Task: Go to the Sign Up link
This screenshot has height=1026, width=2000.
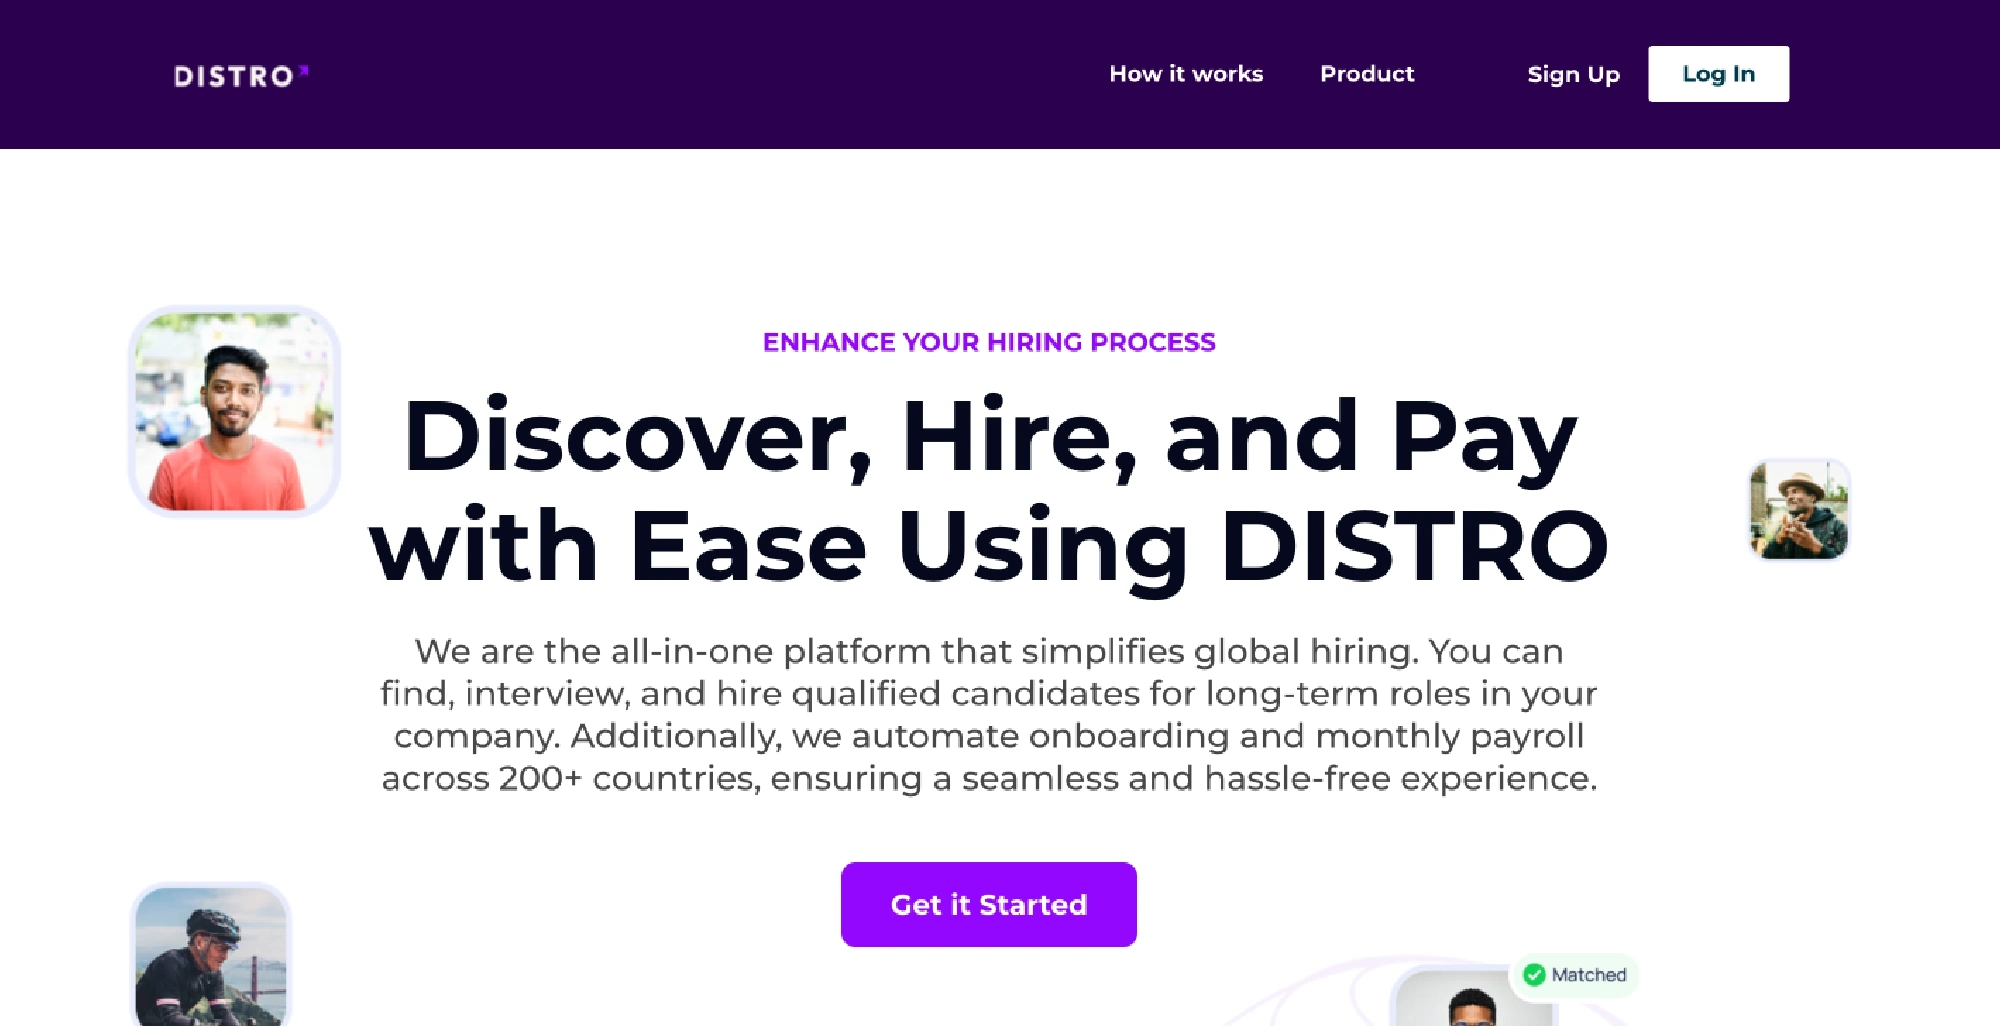Action: pos(1573,74)
